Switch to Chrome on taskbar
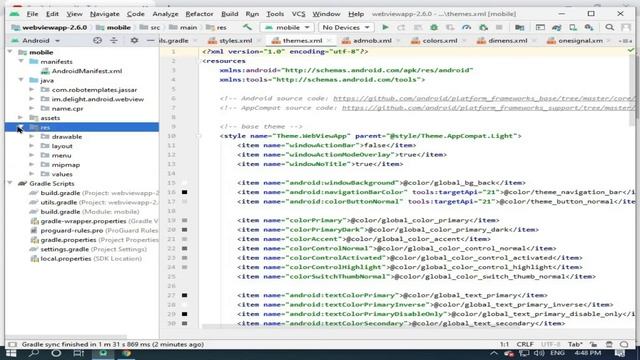This screenshot has width=640, height=360. tap(126, 353)
